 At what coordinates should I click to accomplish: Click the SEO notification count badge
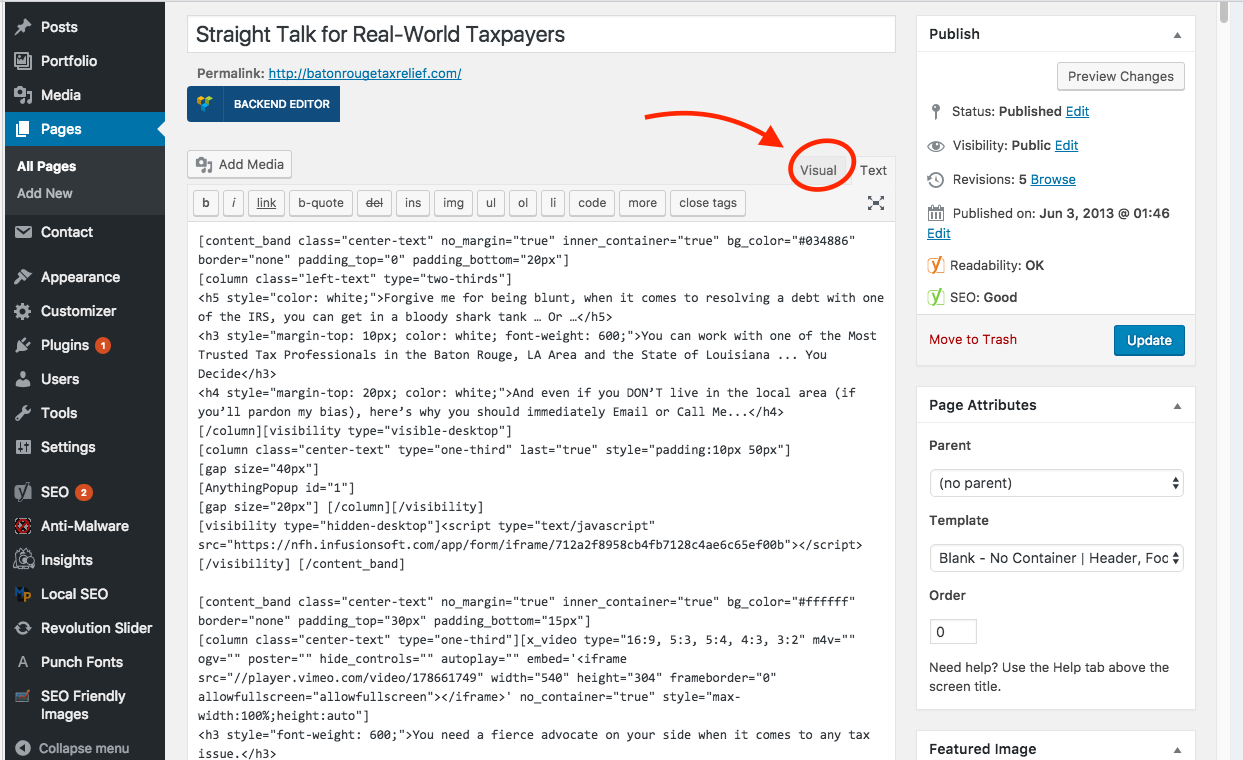[84, 492]
